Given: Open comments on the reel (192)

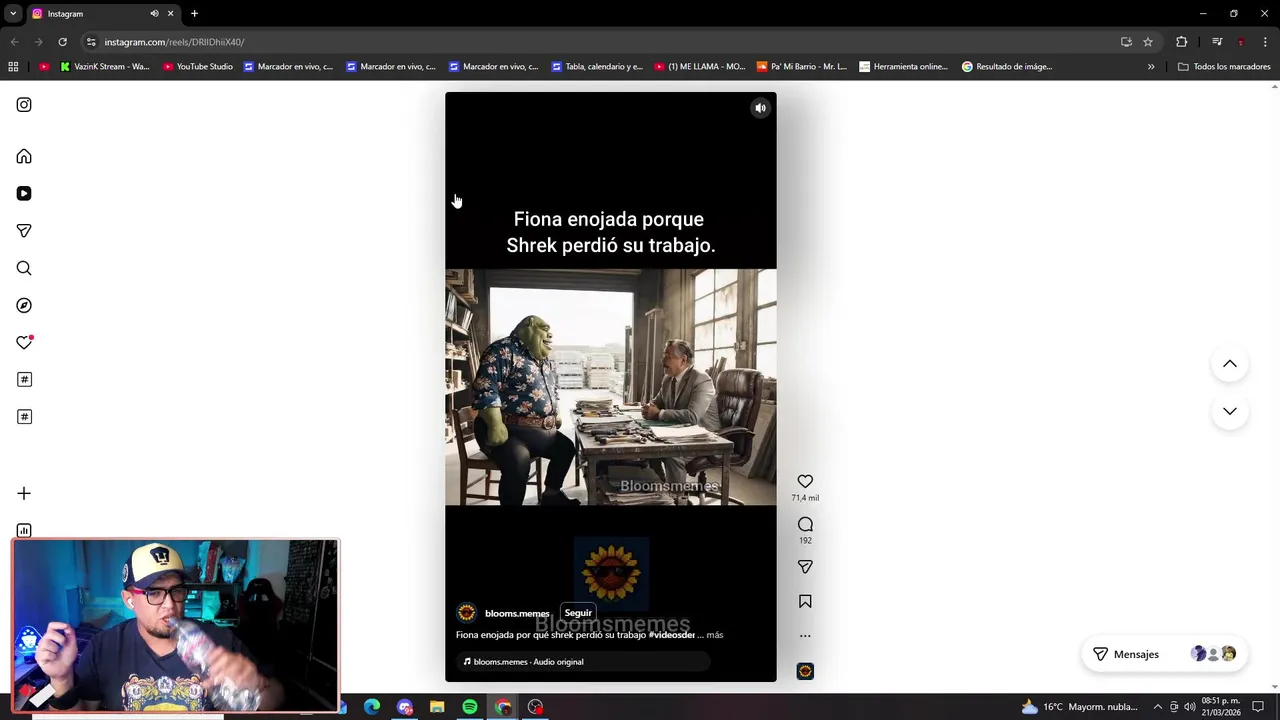Looking at the screenshot, I should click(805, 524).
